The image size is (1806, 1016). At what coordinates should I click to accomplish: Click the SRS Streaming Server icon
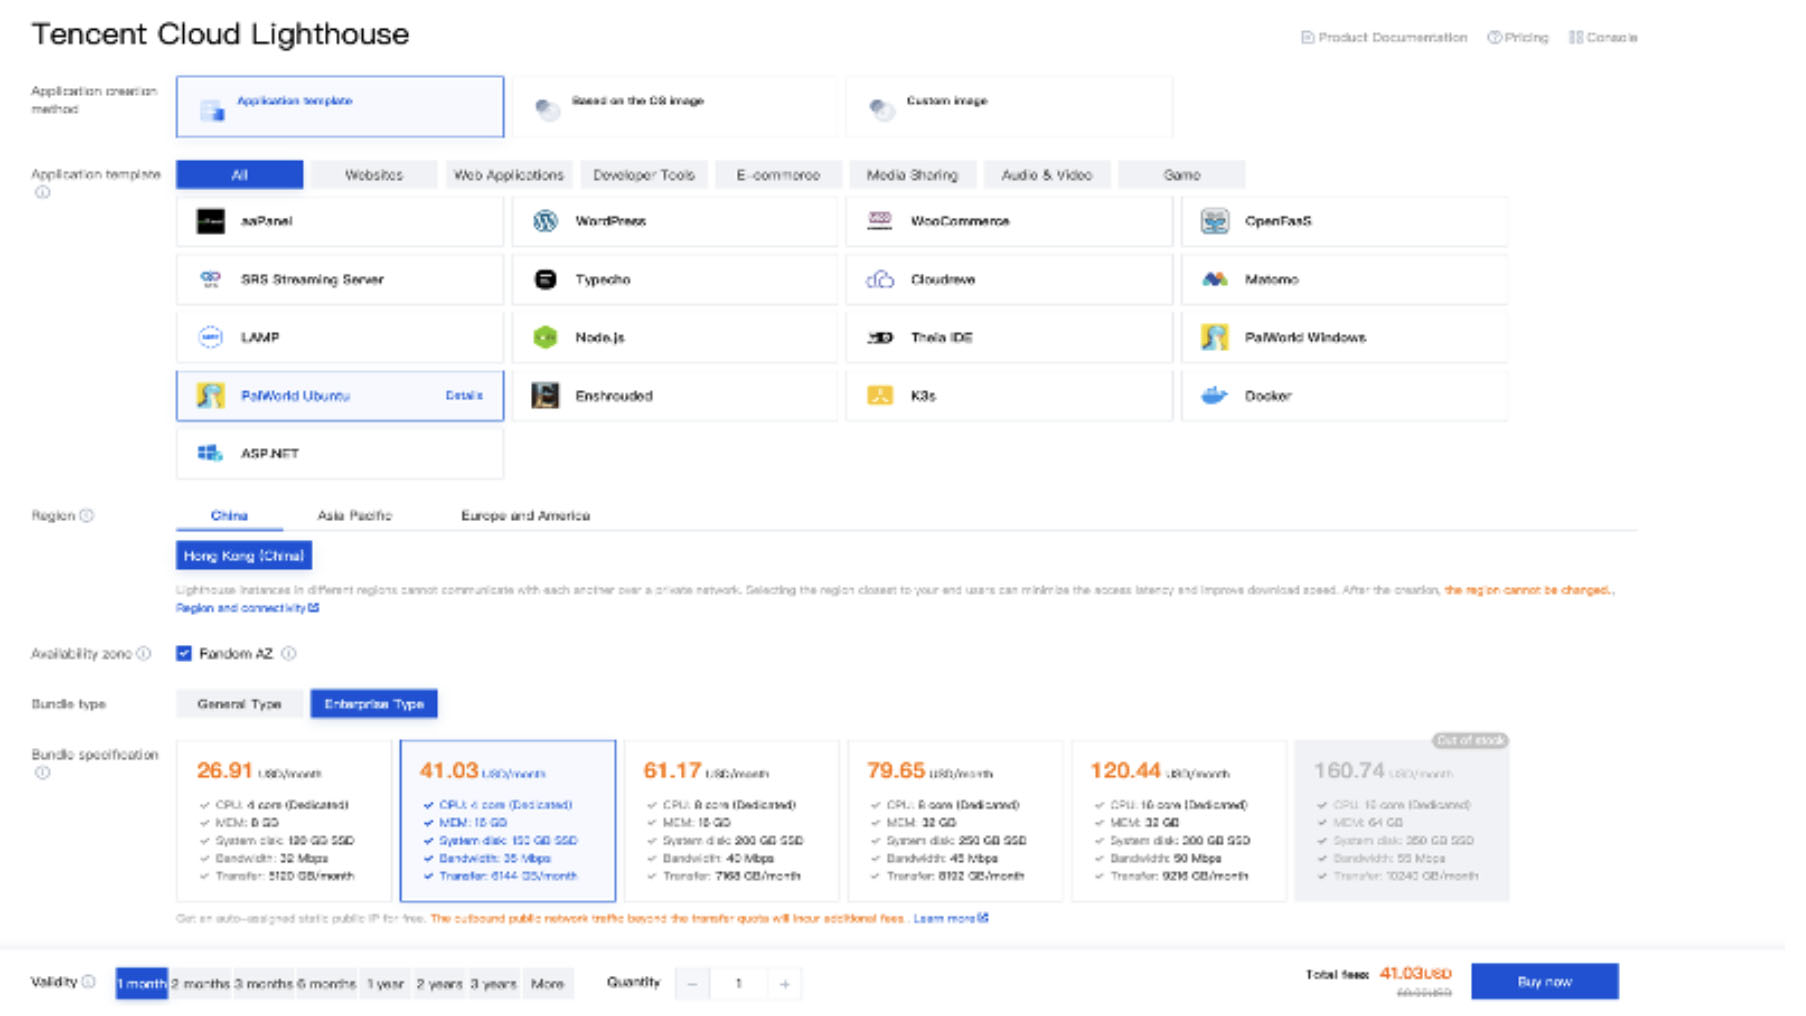point(210,279)
